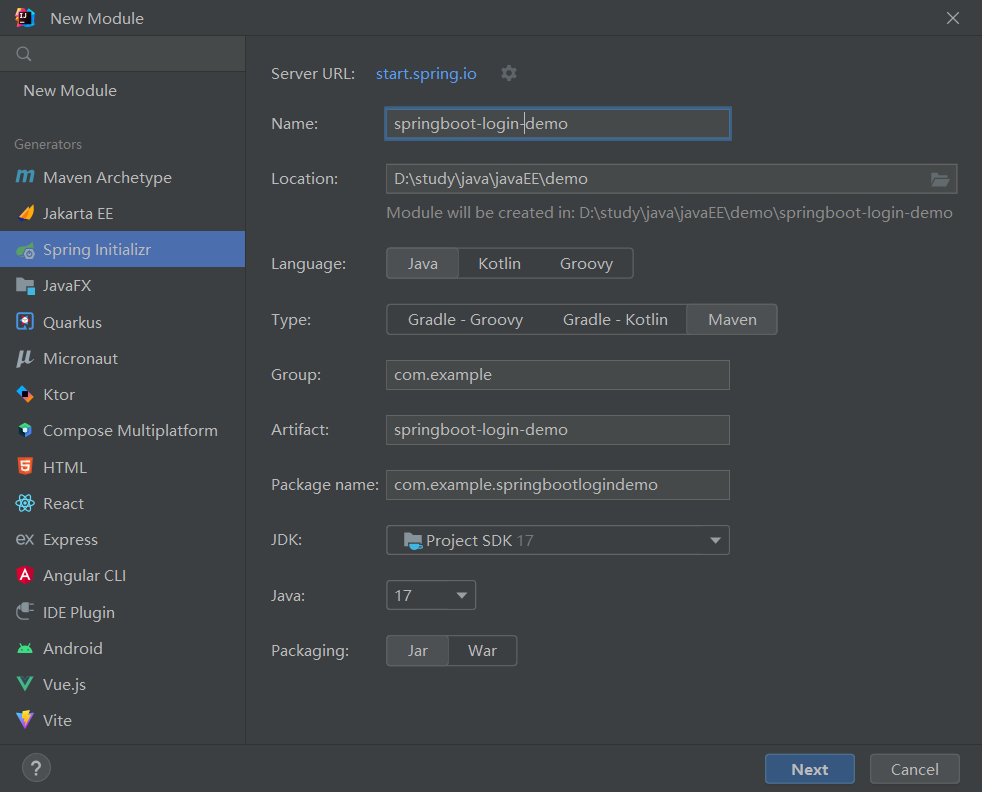The image size is (982, 792).
Task: Select Kotlin language option
Action: [x=499, y=264]
